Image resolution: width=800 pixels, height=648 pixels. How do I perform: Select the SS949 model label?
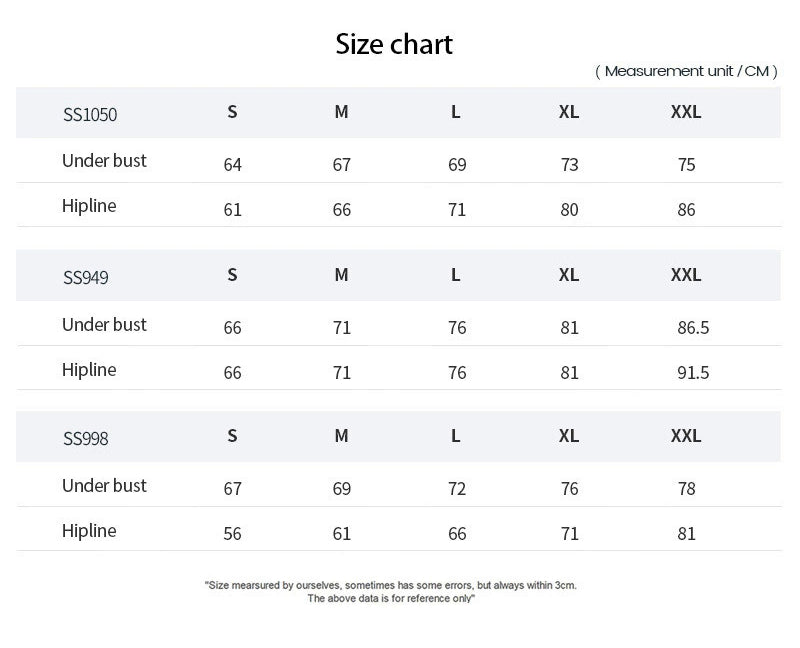coord(86,277)
